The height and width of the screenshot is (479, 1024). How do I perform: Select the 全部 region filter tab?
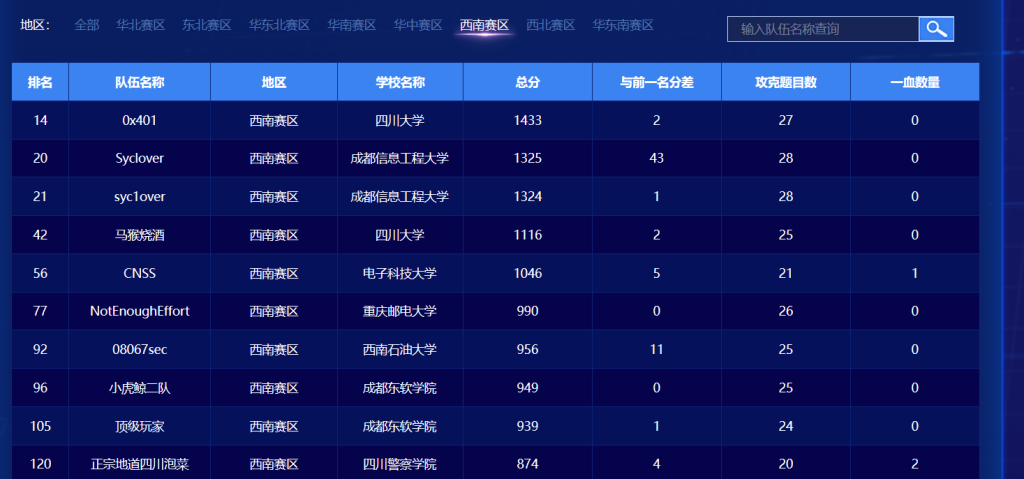click(87, 25)
